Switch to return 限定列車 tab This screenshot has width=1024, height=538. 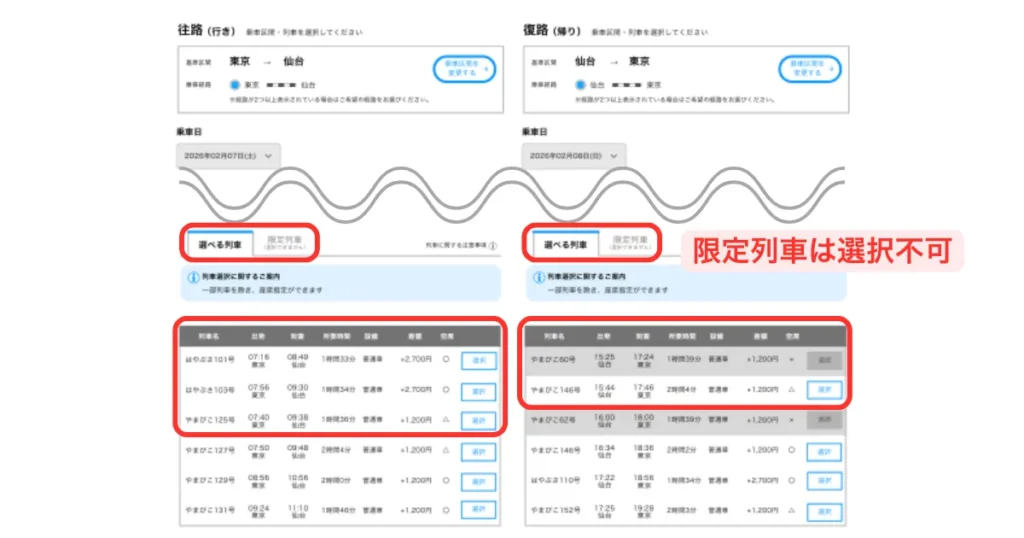coord(630,244)
